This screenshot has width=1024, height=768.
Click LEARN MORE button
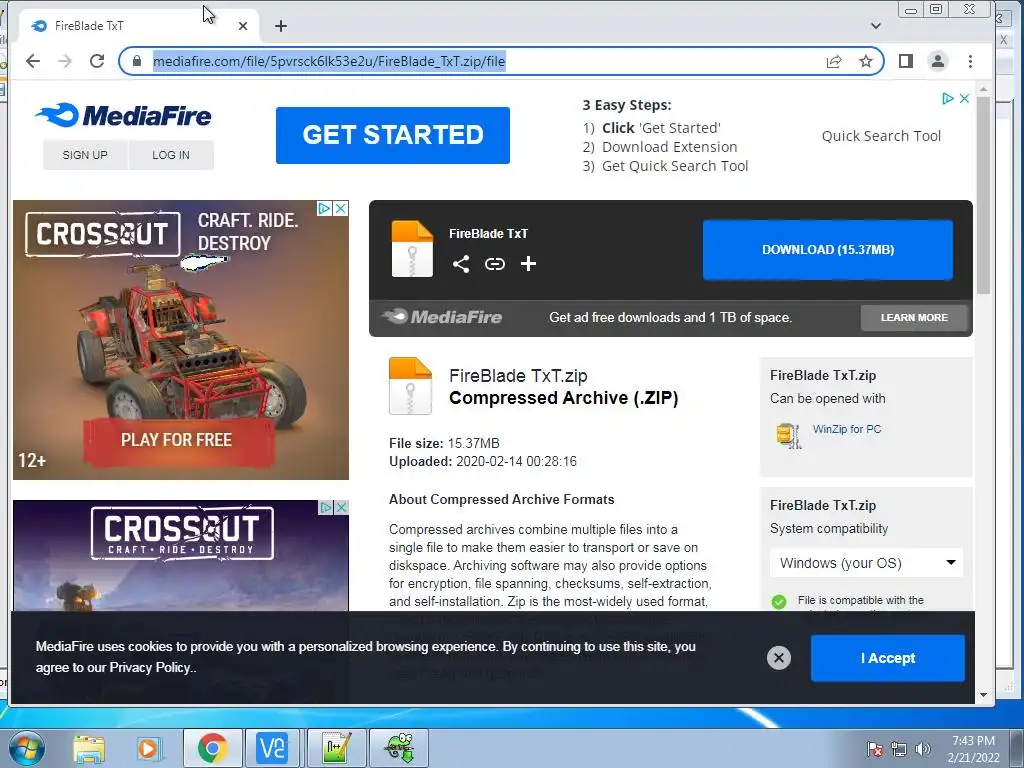pos(914,317)
